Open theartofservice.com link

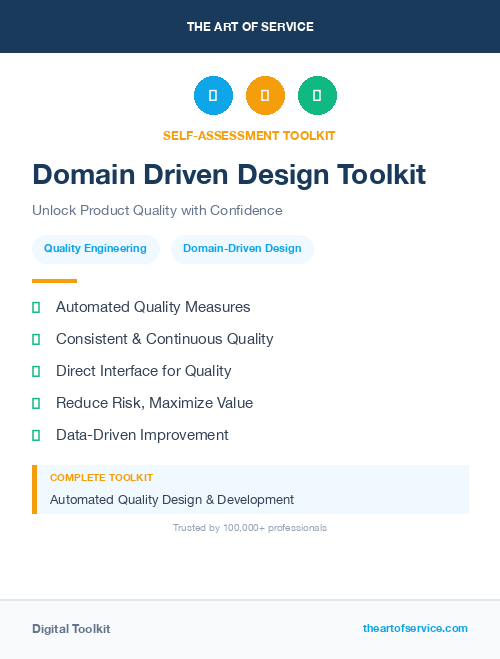pyautogui.click(x=415, y=628)
